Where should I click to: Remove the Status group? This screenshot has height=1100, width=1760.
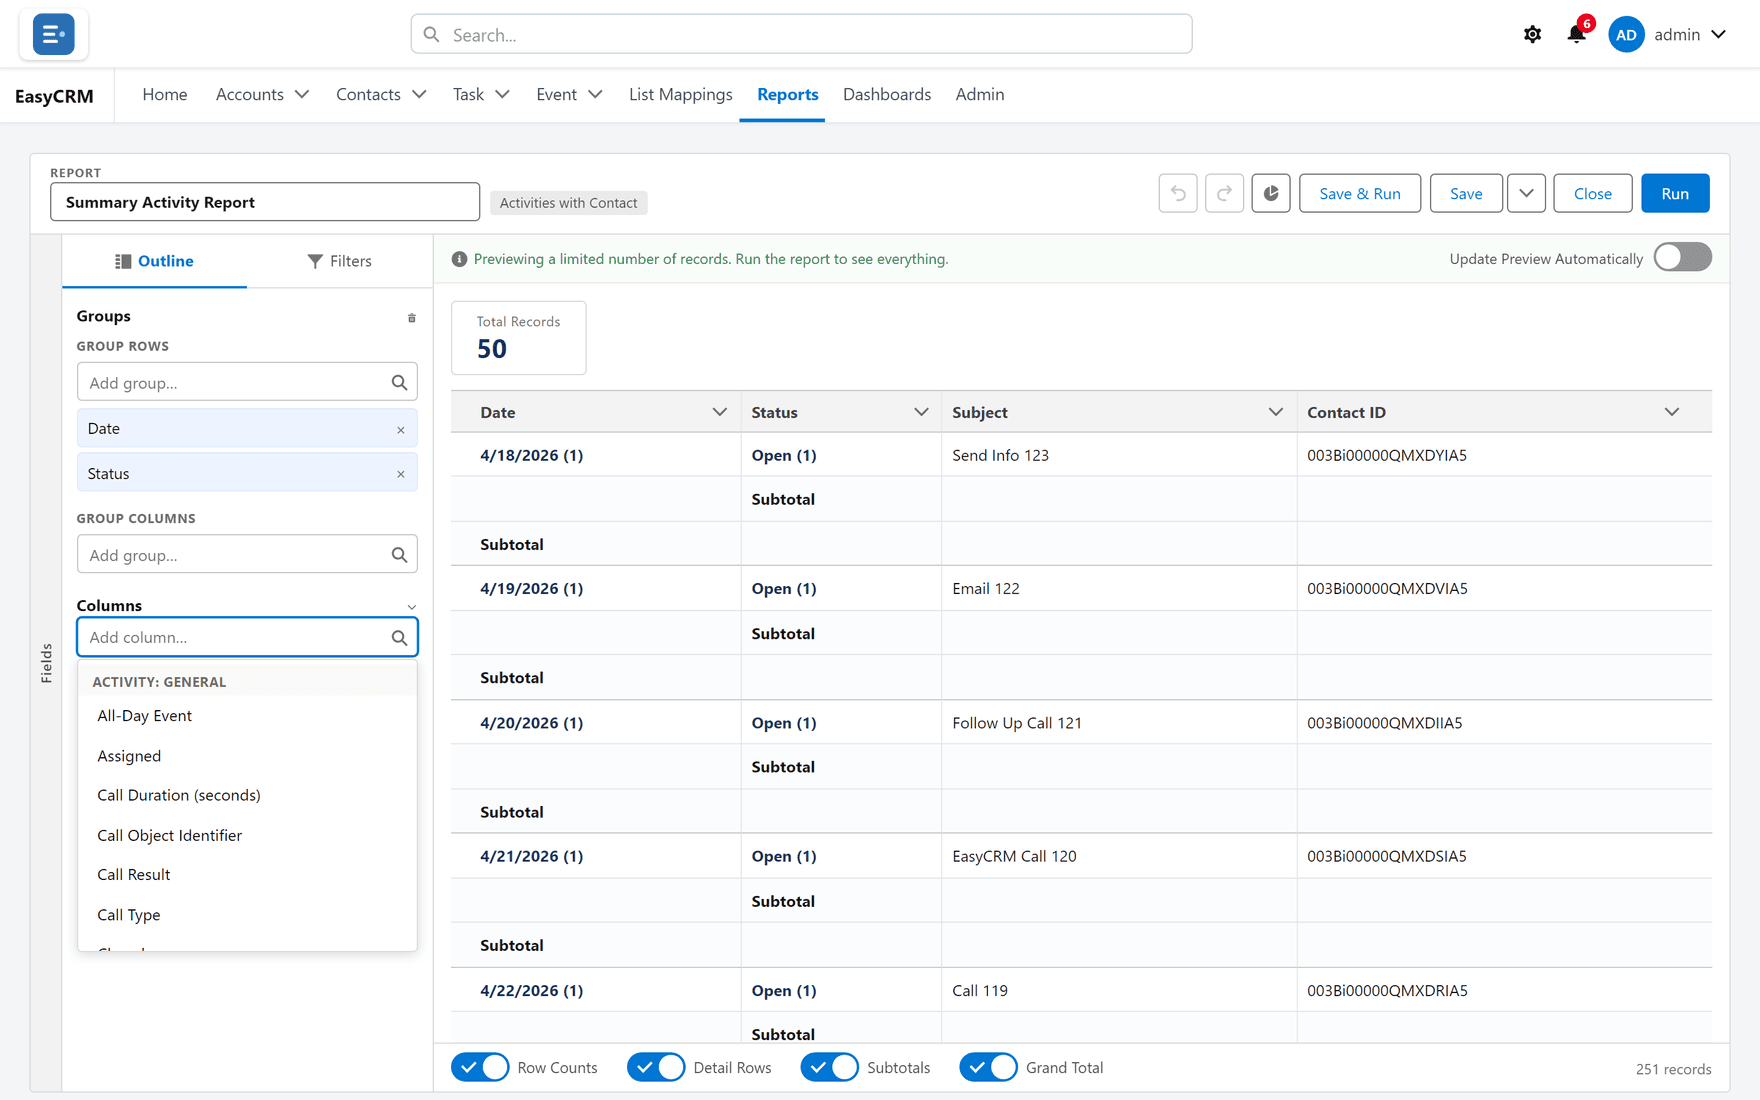[401, 474]
